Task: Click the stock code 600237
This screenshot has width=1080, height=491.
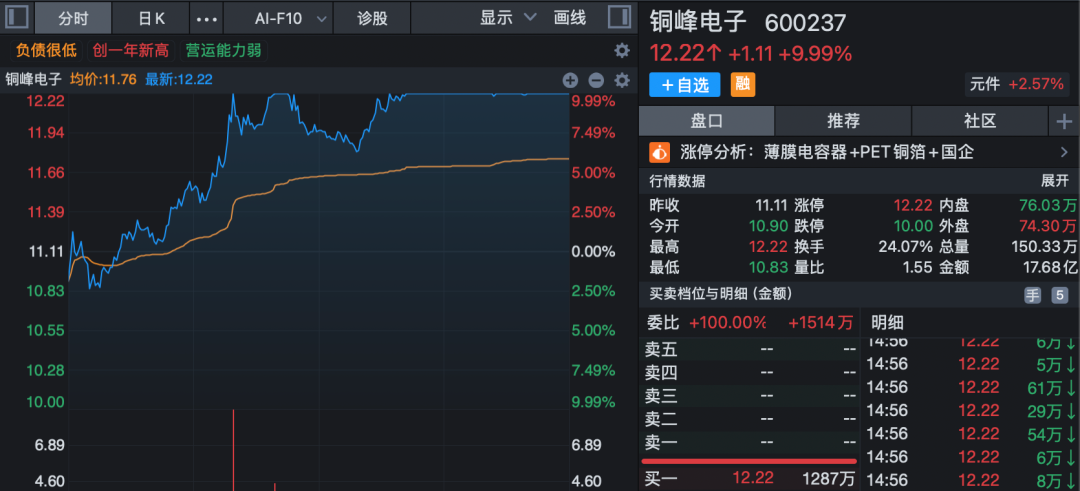Action: pyautogui.click(x=805, y=23)
